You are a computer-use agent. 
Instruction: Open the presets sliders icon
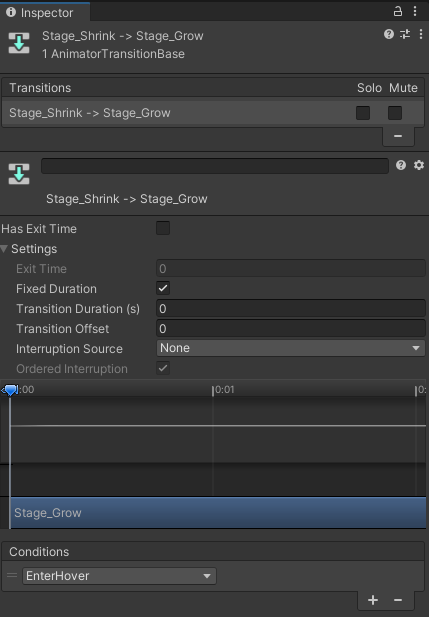click(405, 34)
